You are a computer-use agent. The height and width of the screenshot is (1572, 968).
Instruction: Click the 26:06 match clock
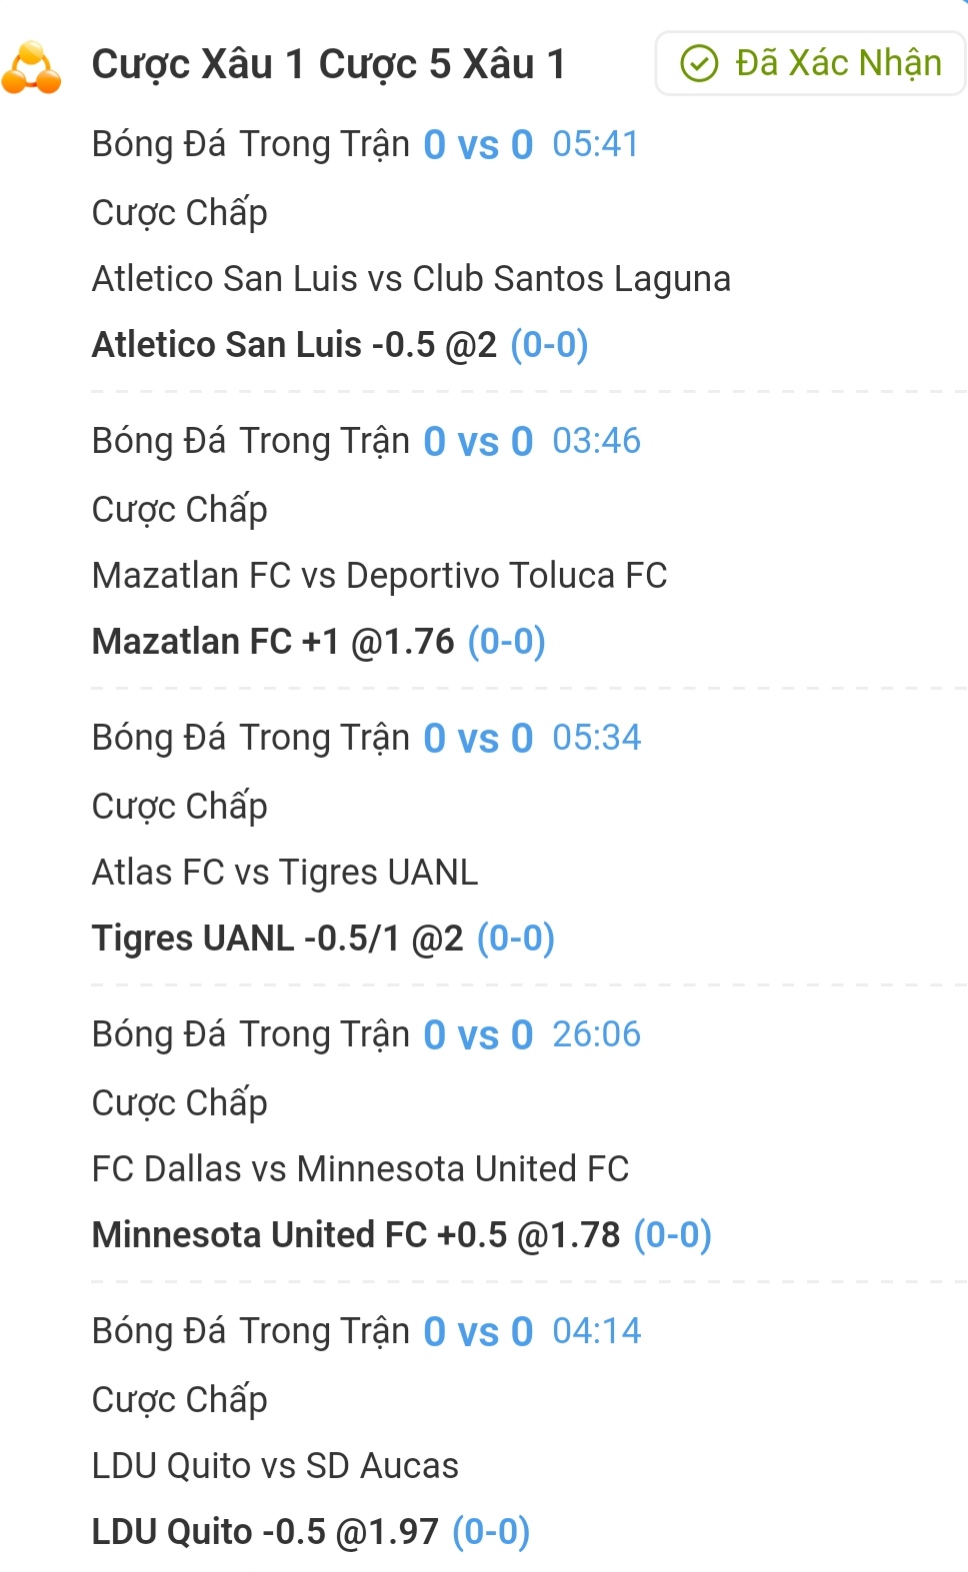point(596,1035)
